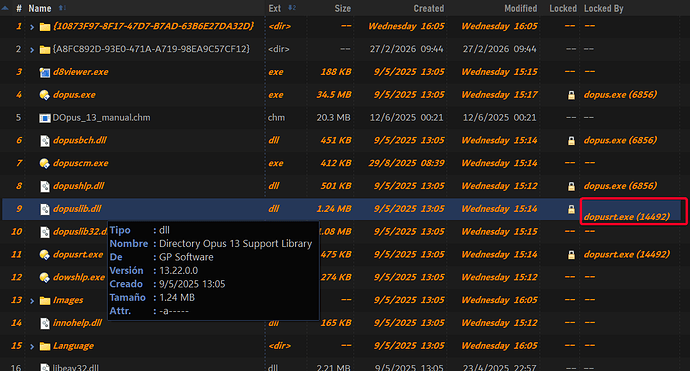Viewport: 690px width, 371px height.
Task: Click lock icon in dopus.exe row
Action: point(571,95)
